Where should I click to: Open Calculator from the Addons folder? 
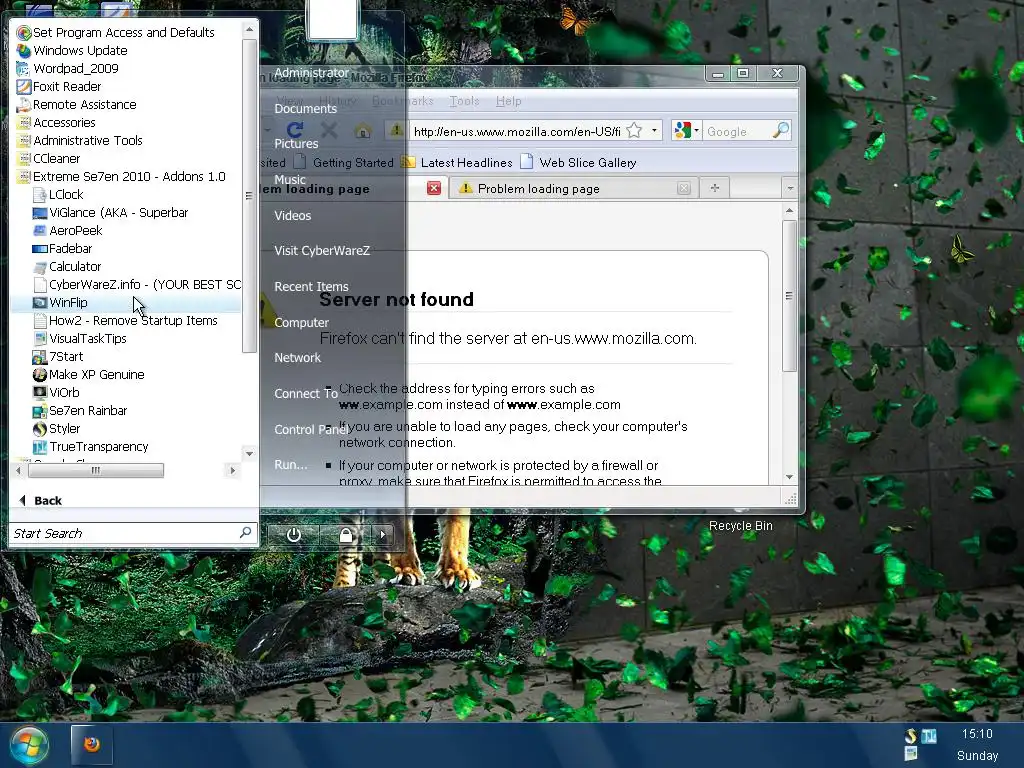[x=75, y=266]
